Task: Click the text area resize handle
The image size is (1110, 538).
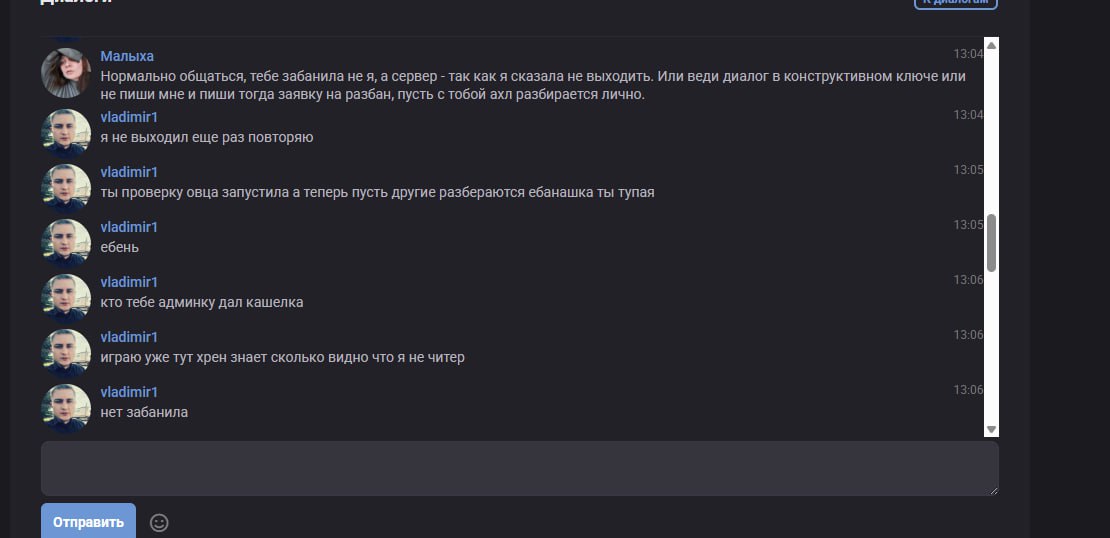Action: point(993,490)
